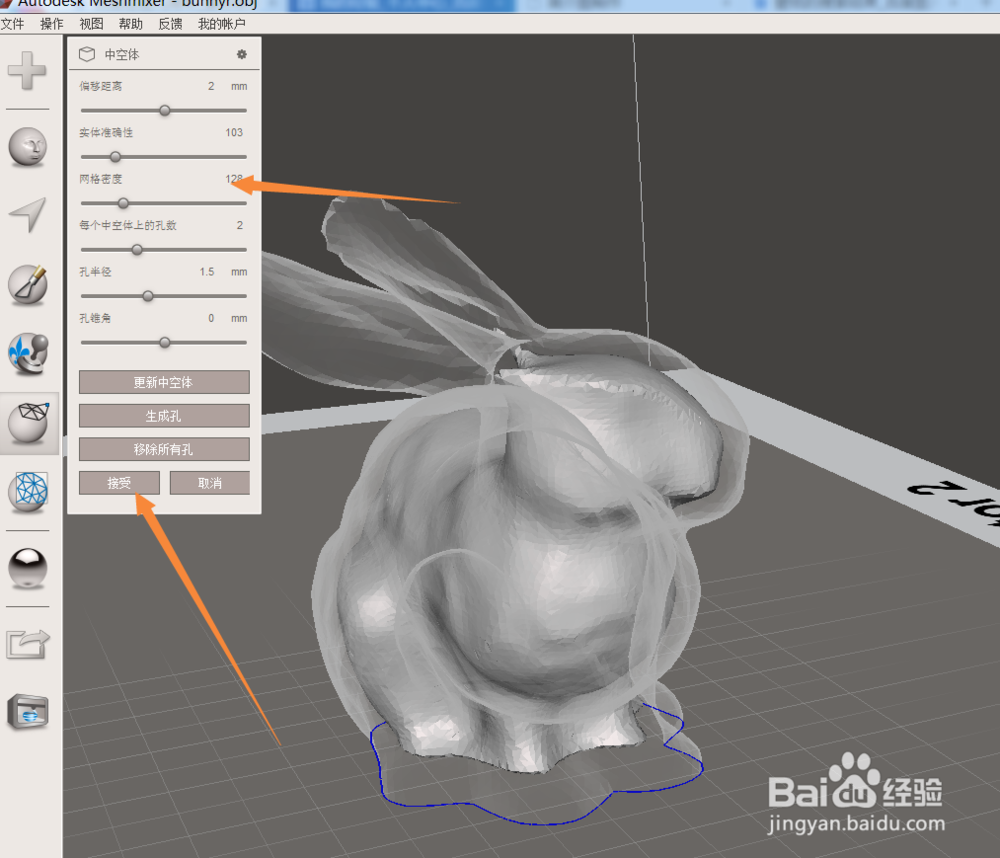Viewport: 1000px width, 858px height.
Task: Click the Export folder-arrow icon
Action: [28, 644]
